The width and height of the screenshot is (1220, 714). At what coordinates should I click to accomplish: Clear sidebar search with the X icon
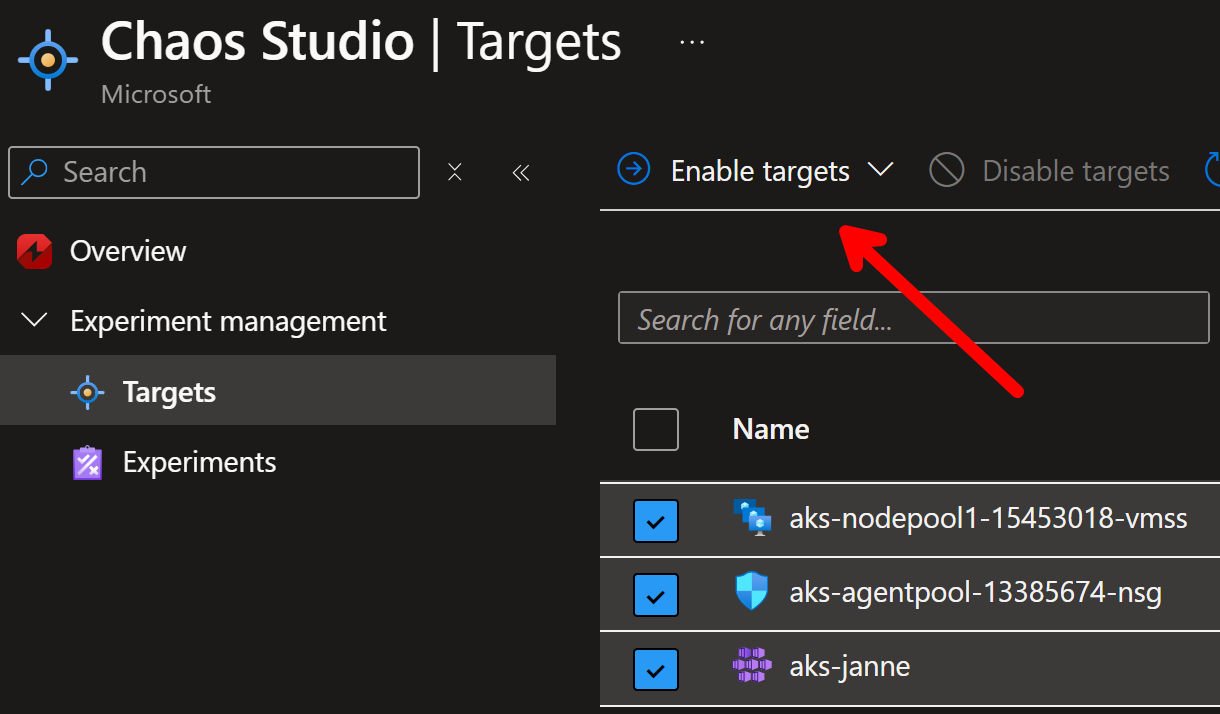coord(455,172)
